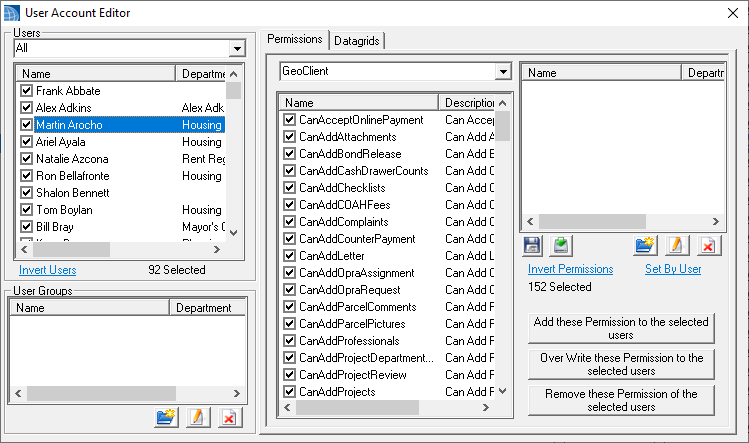The width and height of the screenshot is (749, 443).
Task: Click the new user group folder icon
Action: (x=166, y=418)
